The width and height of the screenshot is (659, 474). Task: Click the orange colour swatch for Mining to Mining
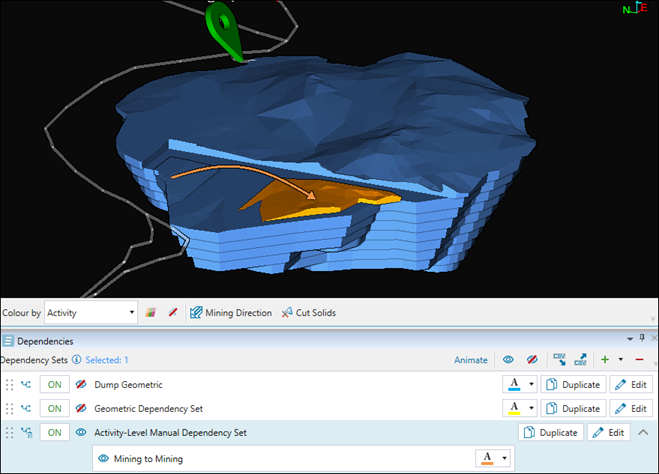click(x=487, y=458)
